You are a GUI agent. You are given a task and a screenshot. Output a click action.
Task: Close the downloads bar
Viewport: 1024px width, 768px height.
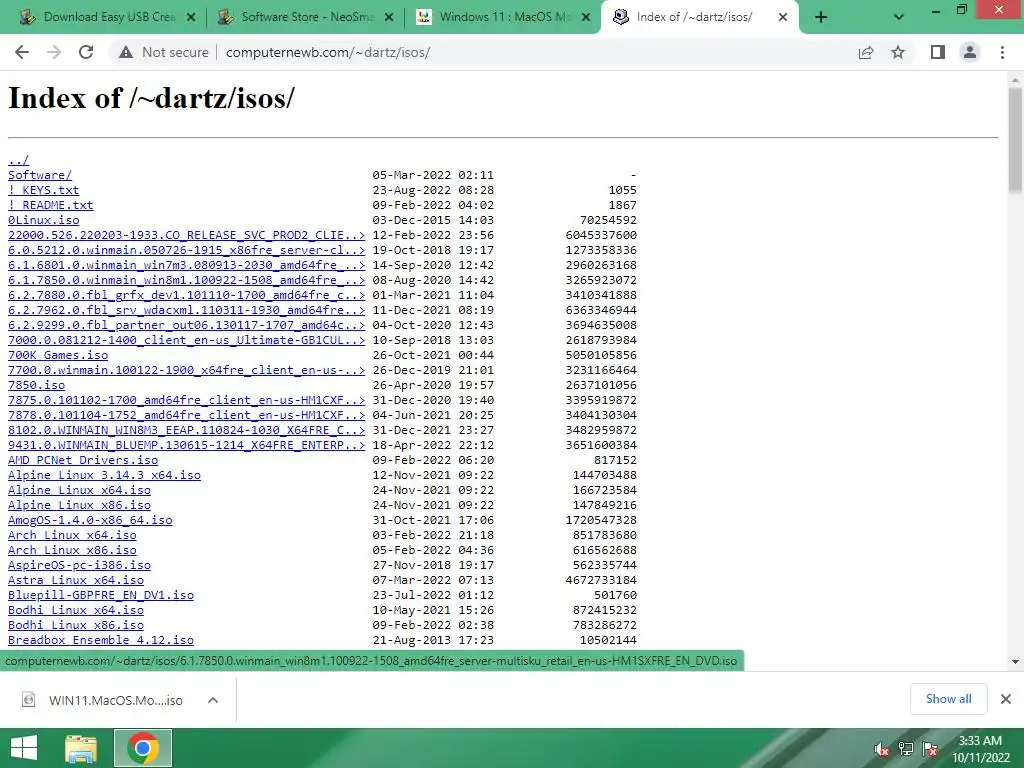(x=1006, y=699)
